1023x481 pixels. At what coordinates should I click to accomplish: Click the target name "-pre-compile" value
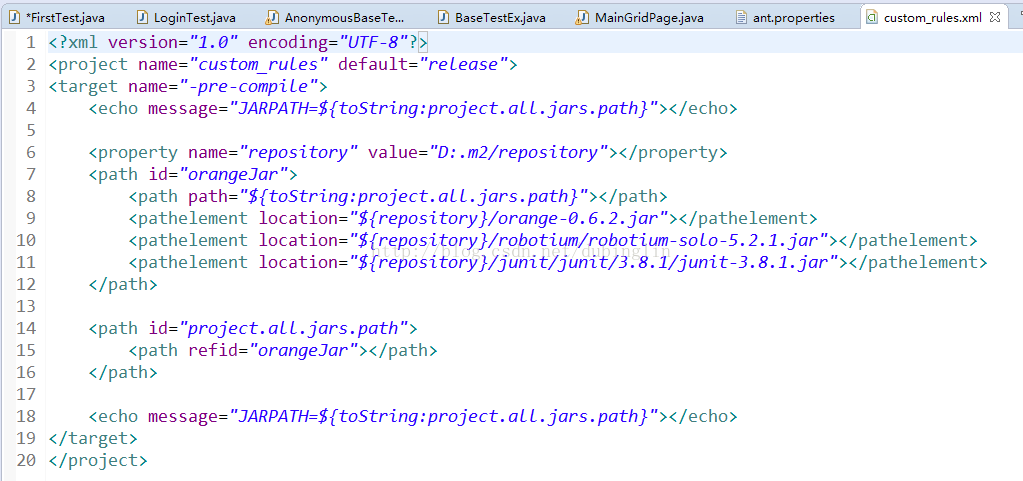point(248,86)
